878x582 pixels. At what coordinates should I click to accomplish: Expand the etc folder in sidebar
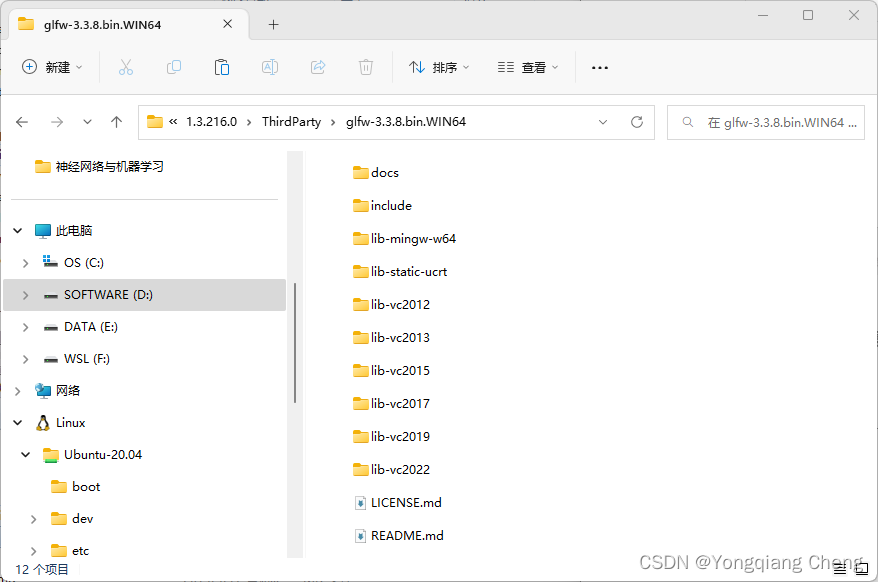click(x=34, y=551)
